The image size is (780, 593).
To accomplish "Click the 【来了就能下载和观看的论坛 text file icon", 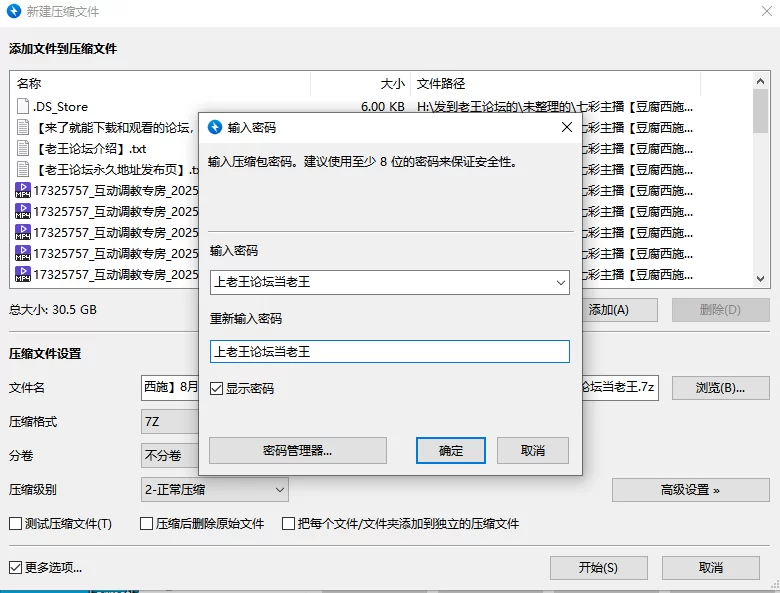I will click(23, 127).
